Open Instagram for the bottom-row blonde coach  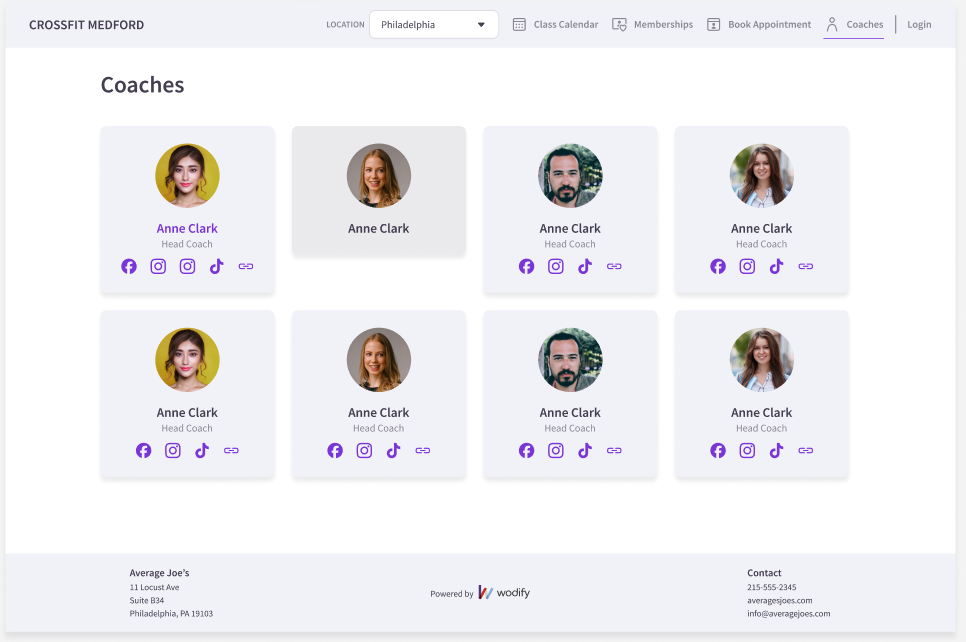pyautogui.click(x=364, y=450)
